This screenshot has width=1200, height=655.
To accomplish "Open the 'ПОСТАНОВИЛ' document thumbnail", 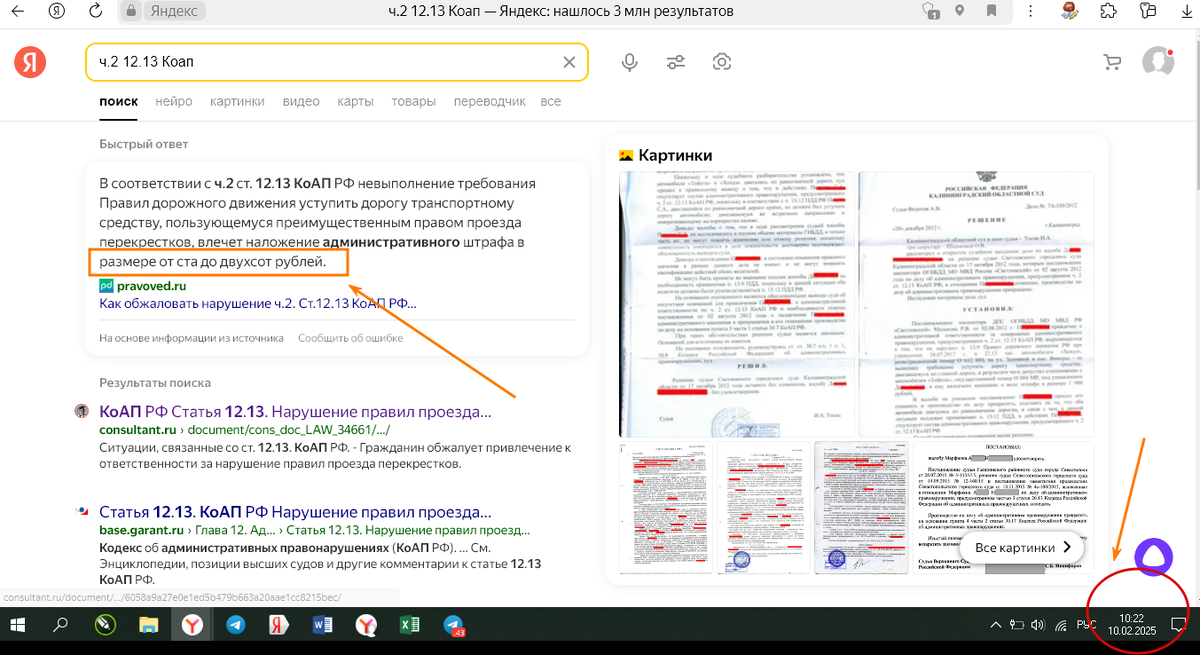I will [x=1005, y=508].
